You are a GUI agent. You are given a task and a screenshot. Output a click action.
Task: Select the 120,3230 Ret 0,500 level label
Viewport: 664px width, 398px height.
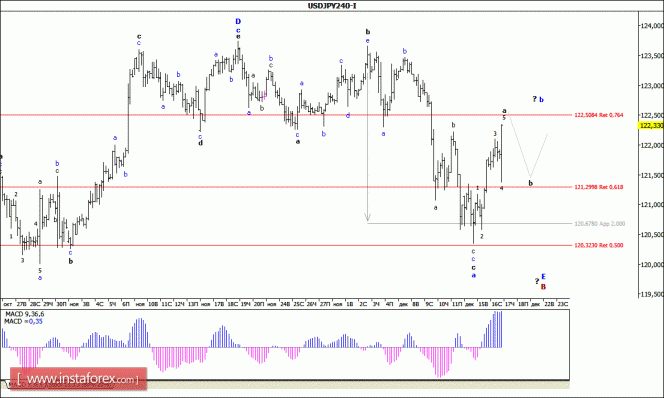tap(598, 245)
